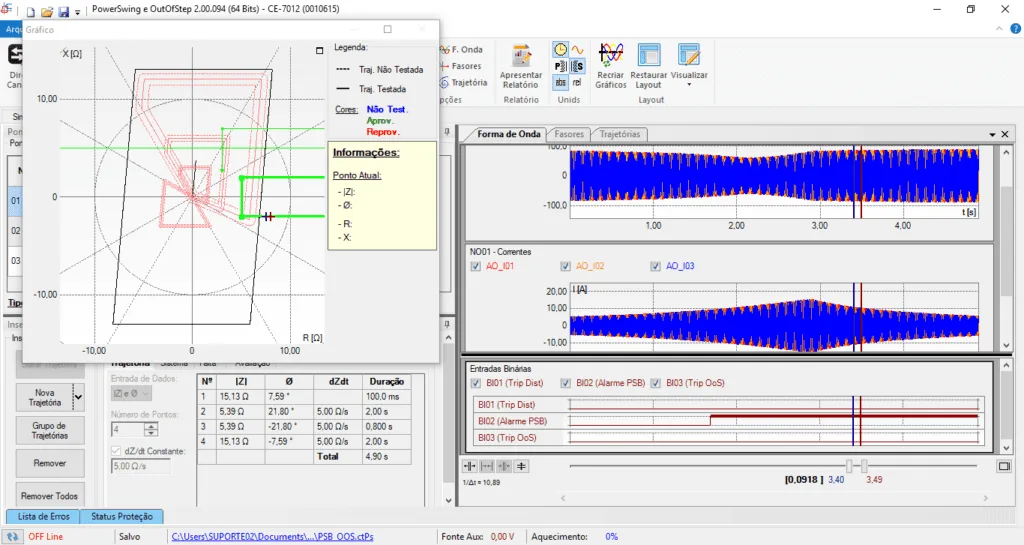Click the connection status icon beside OFF Line
Image resolution: width=1024 pixels, height=545 pixels.
13,537
